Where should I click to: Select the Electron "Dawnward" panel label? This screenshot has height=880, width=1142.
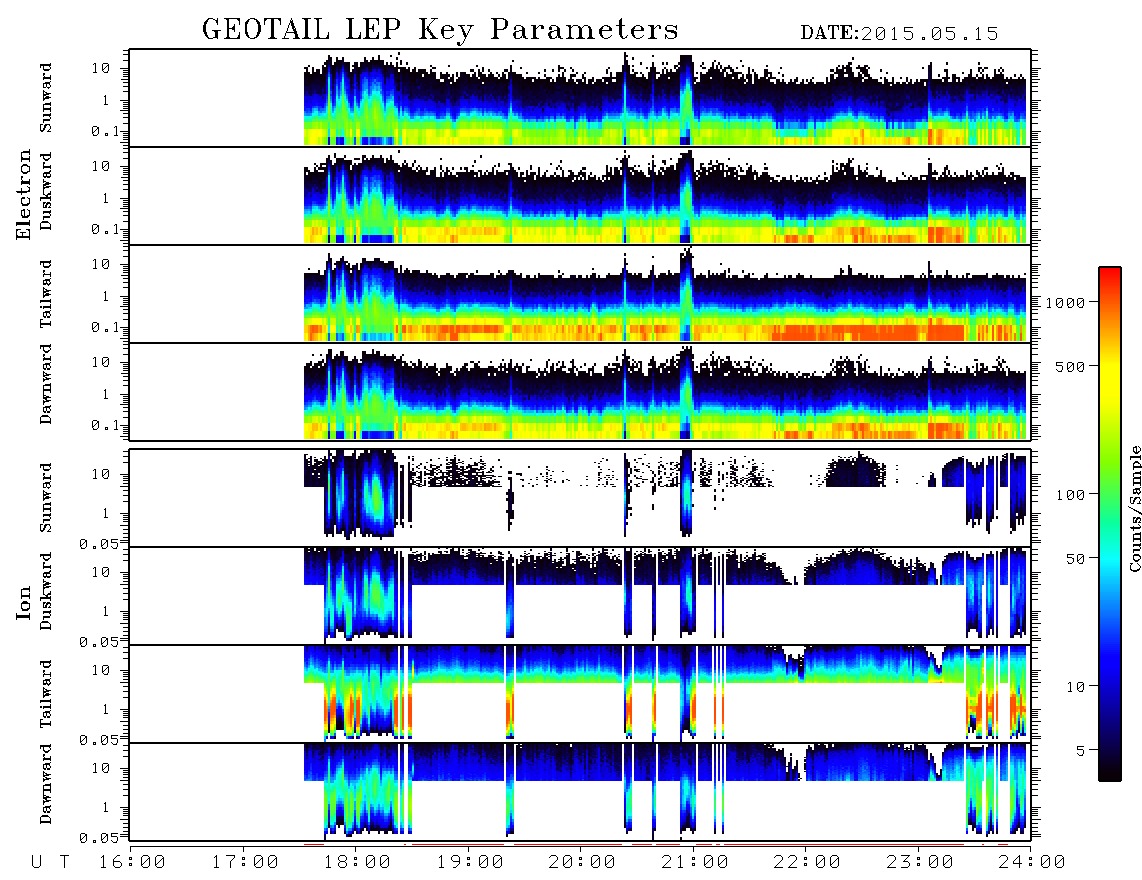(x=46, y=384)
